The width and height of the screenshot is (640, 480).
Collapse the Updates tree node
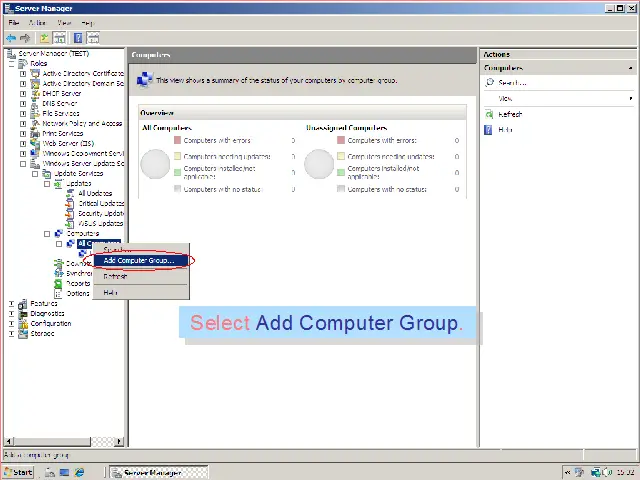[47, 184]
